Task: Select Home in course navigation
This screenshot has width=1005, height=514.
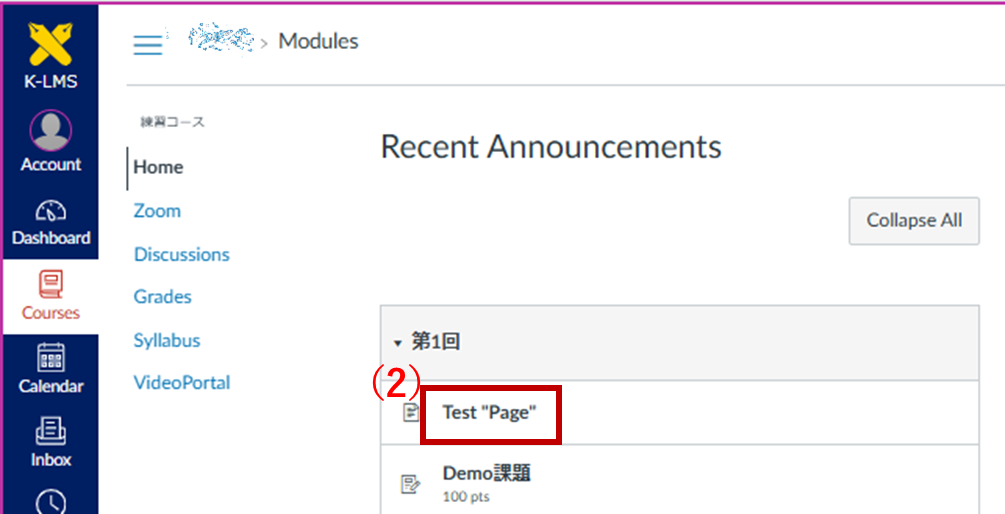Action: tap(158, 167)
